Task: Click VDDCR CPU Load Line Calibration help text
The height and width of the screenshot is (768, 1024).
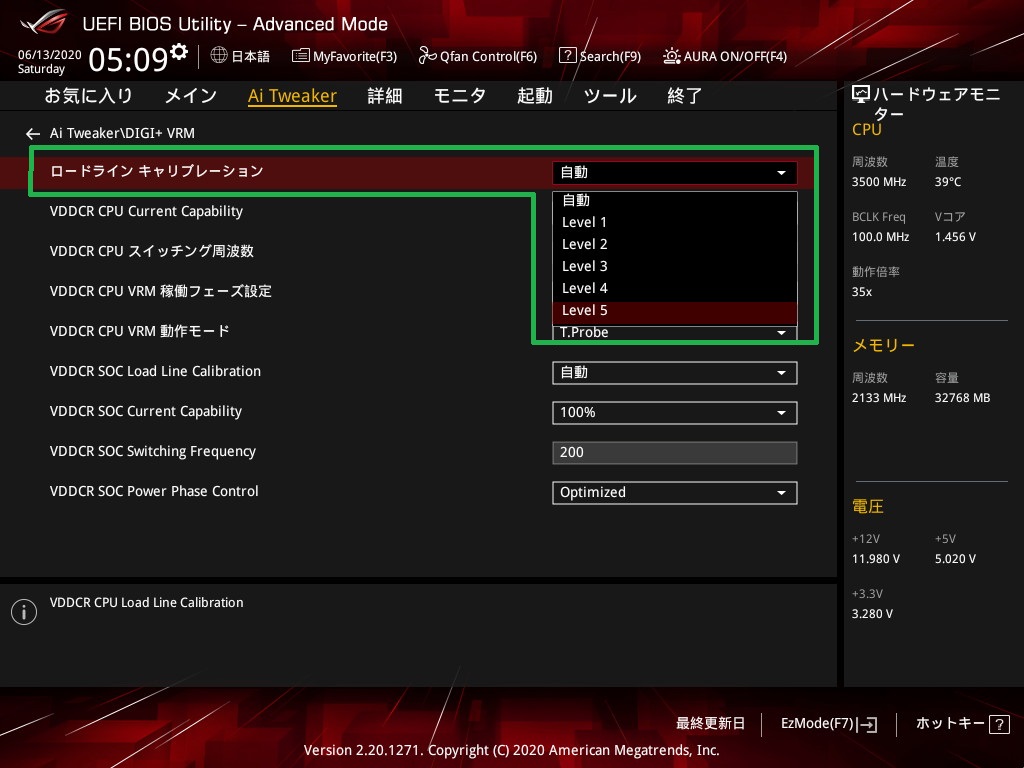Action: click(x=146, y=603)
